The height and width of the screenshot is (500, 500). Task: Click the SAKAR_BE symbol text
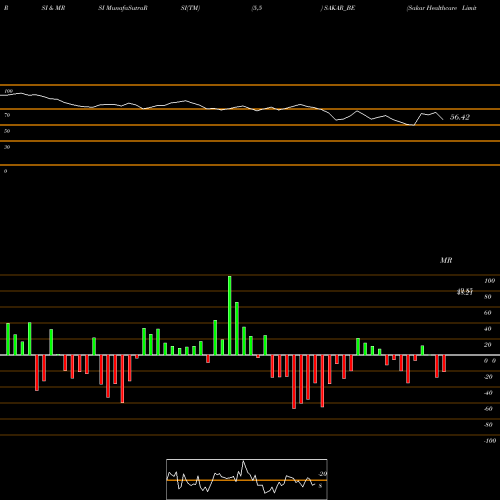pyautogui.click(x=339, y=8)
